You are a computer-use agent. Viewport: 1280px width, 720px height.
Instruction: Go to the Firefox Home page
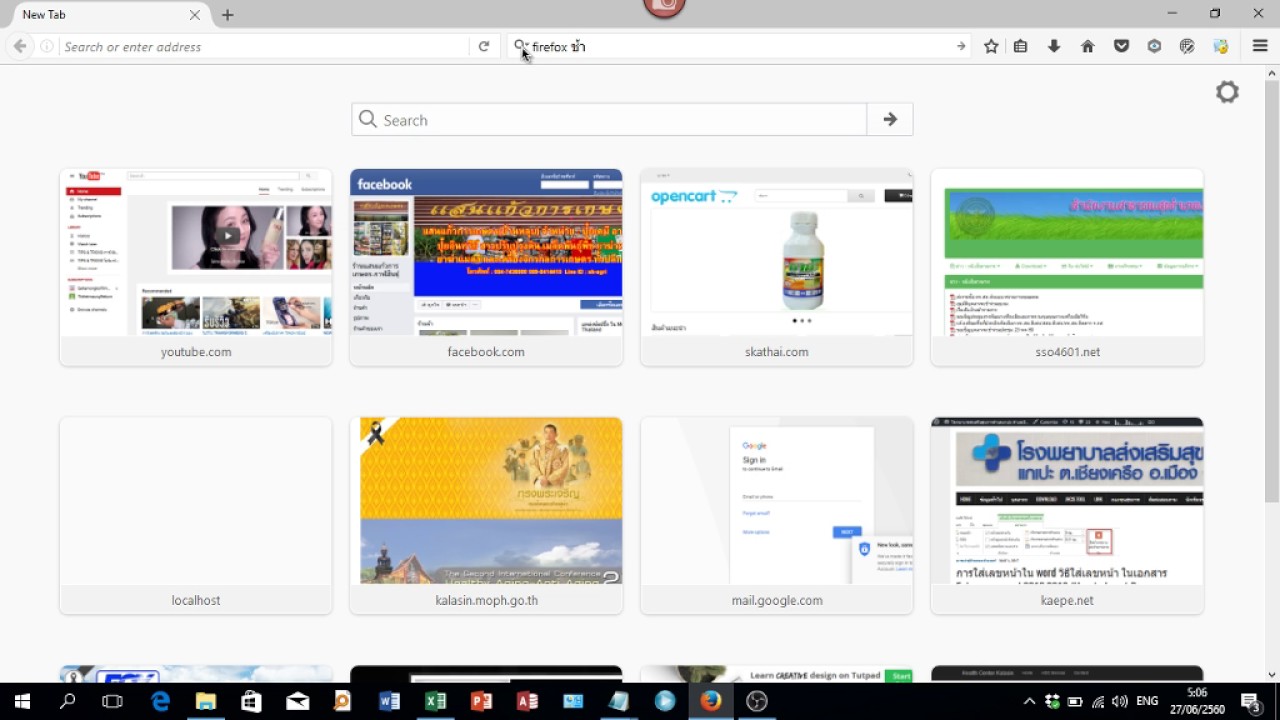pos(1088,46)
